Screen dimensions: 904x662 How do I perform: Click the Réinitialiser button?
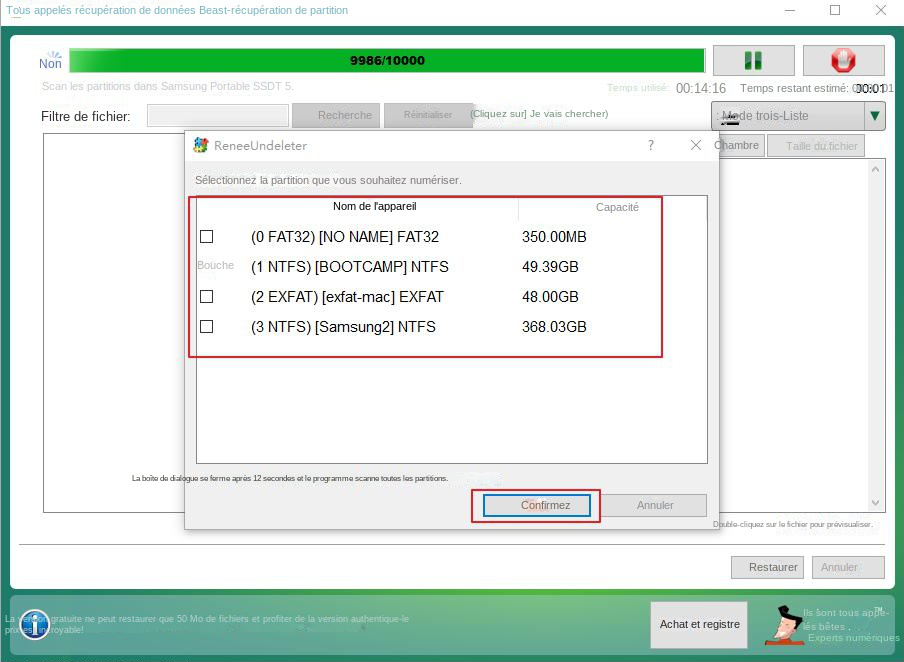pos(428,115)
